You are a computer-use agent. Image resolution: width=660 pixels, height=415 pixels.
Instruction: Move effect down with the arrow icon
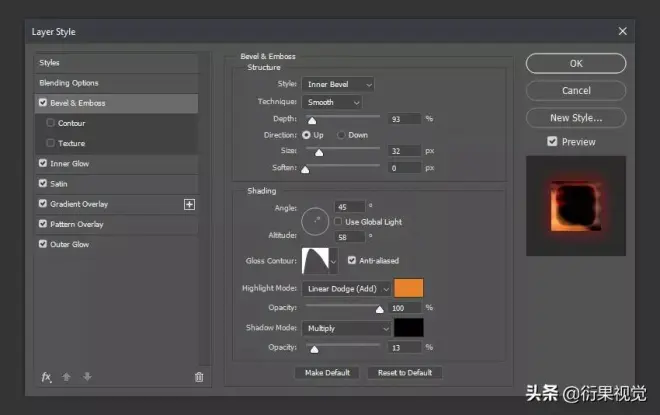[x=87, y=377]
